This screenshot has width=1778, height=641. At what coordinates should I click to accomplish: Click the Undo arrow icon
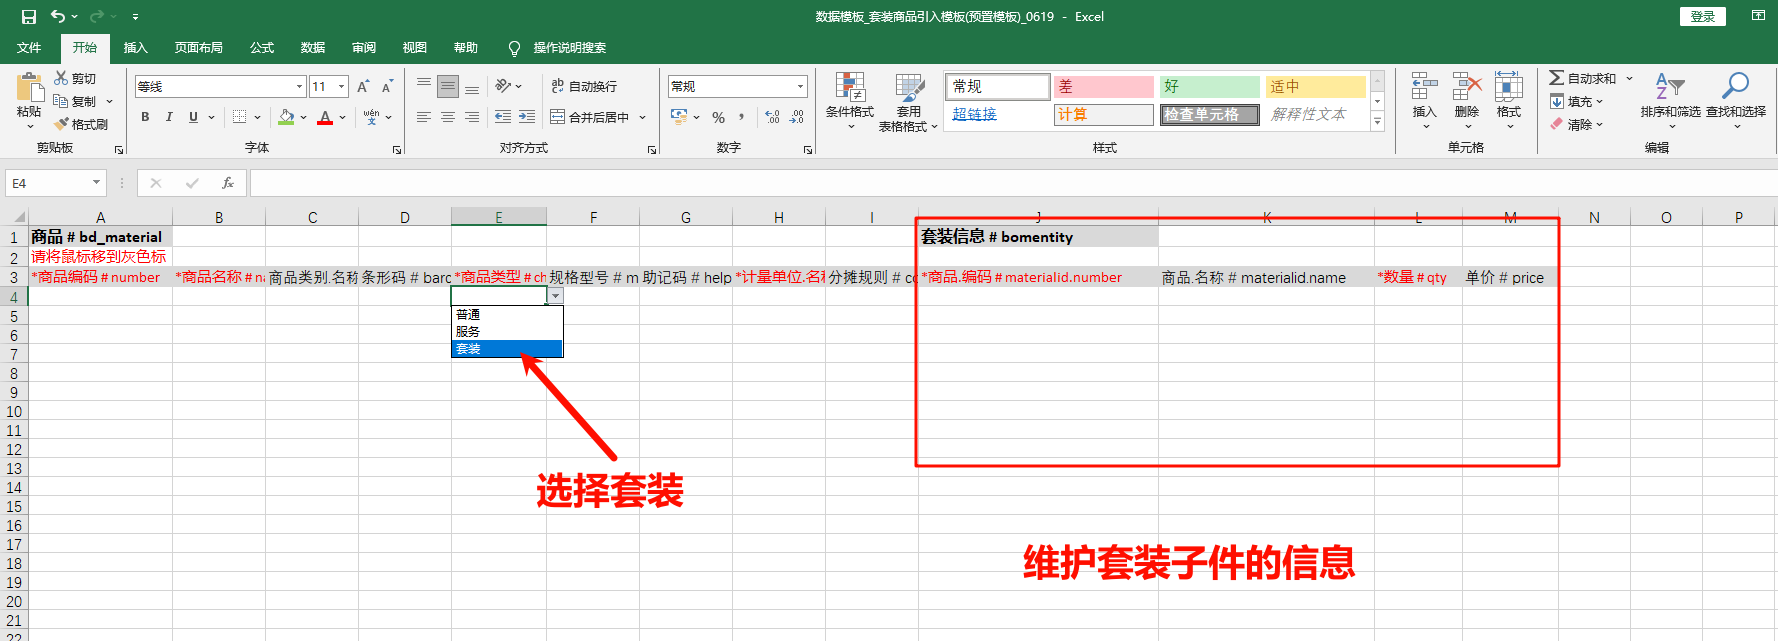pyautogui.click(x=58, y=16)
